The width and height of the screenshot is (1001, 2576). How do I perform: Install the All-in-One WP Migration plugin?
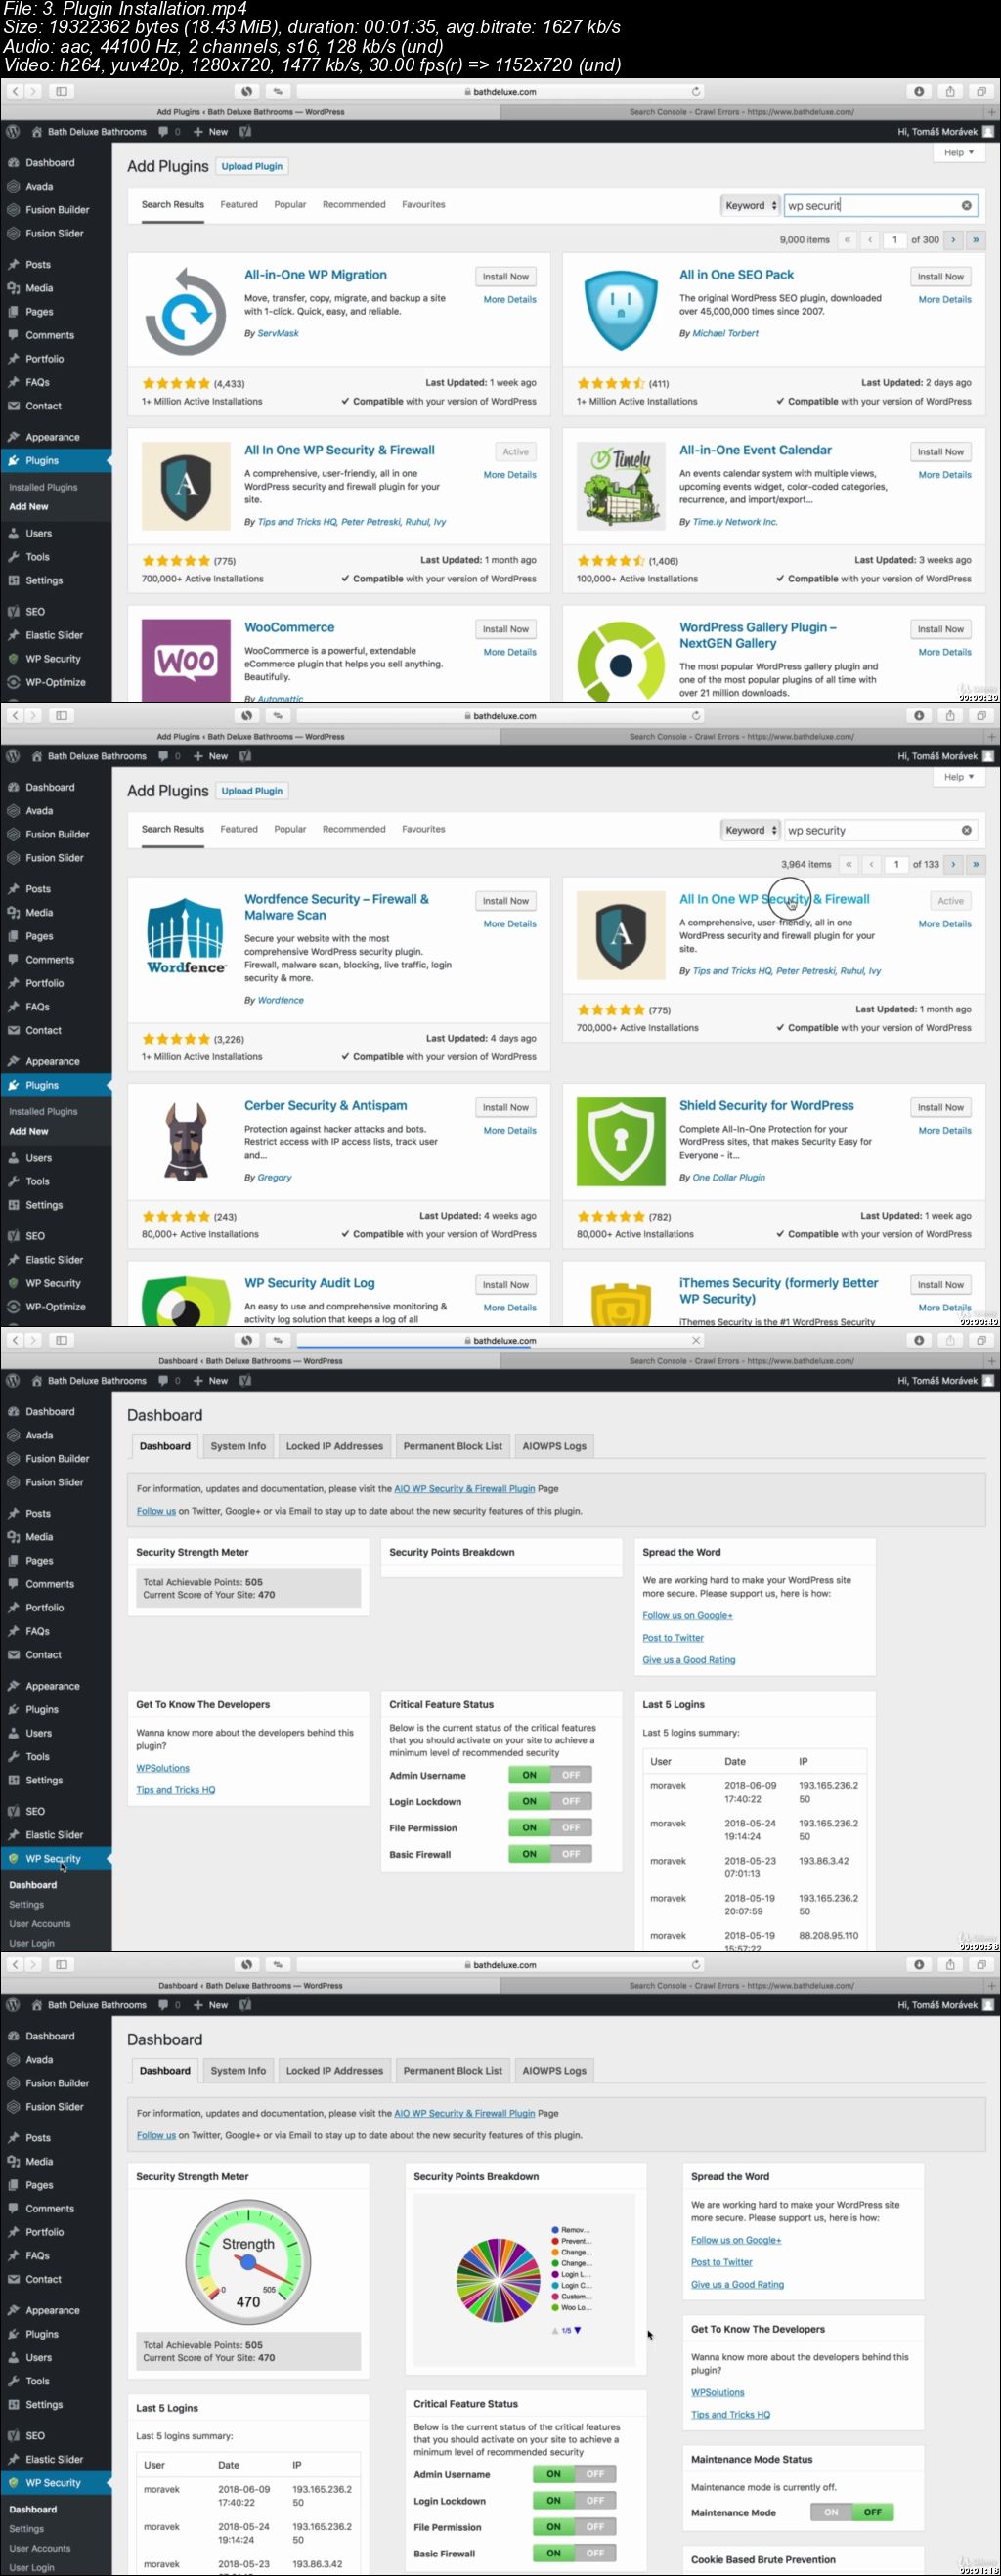coord(505,277)
